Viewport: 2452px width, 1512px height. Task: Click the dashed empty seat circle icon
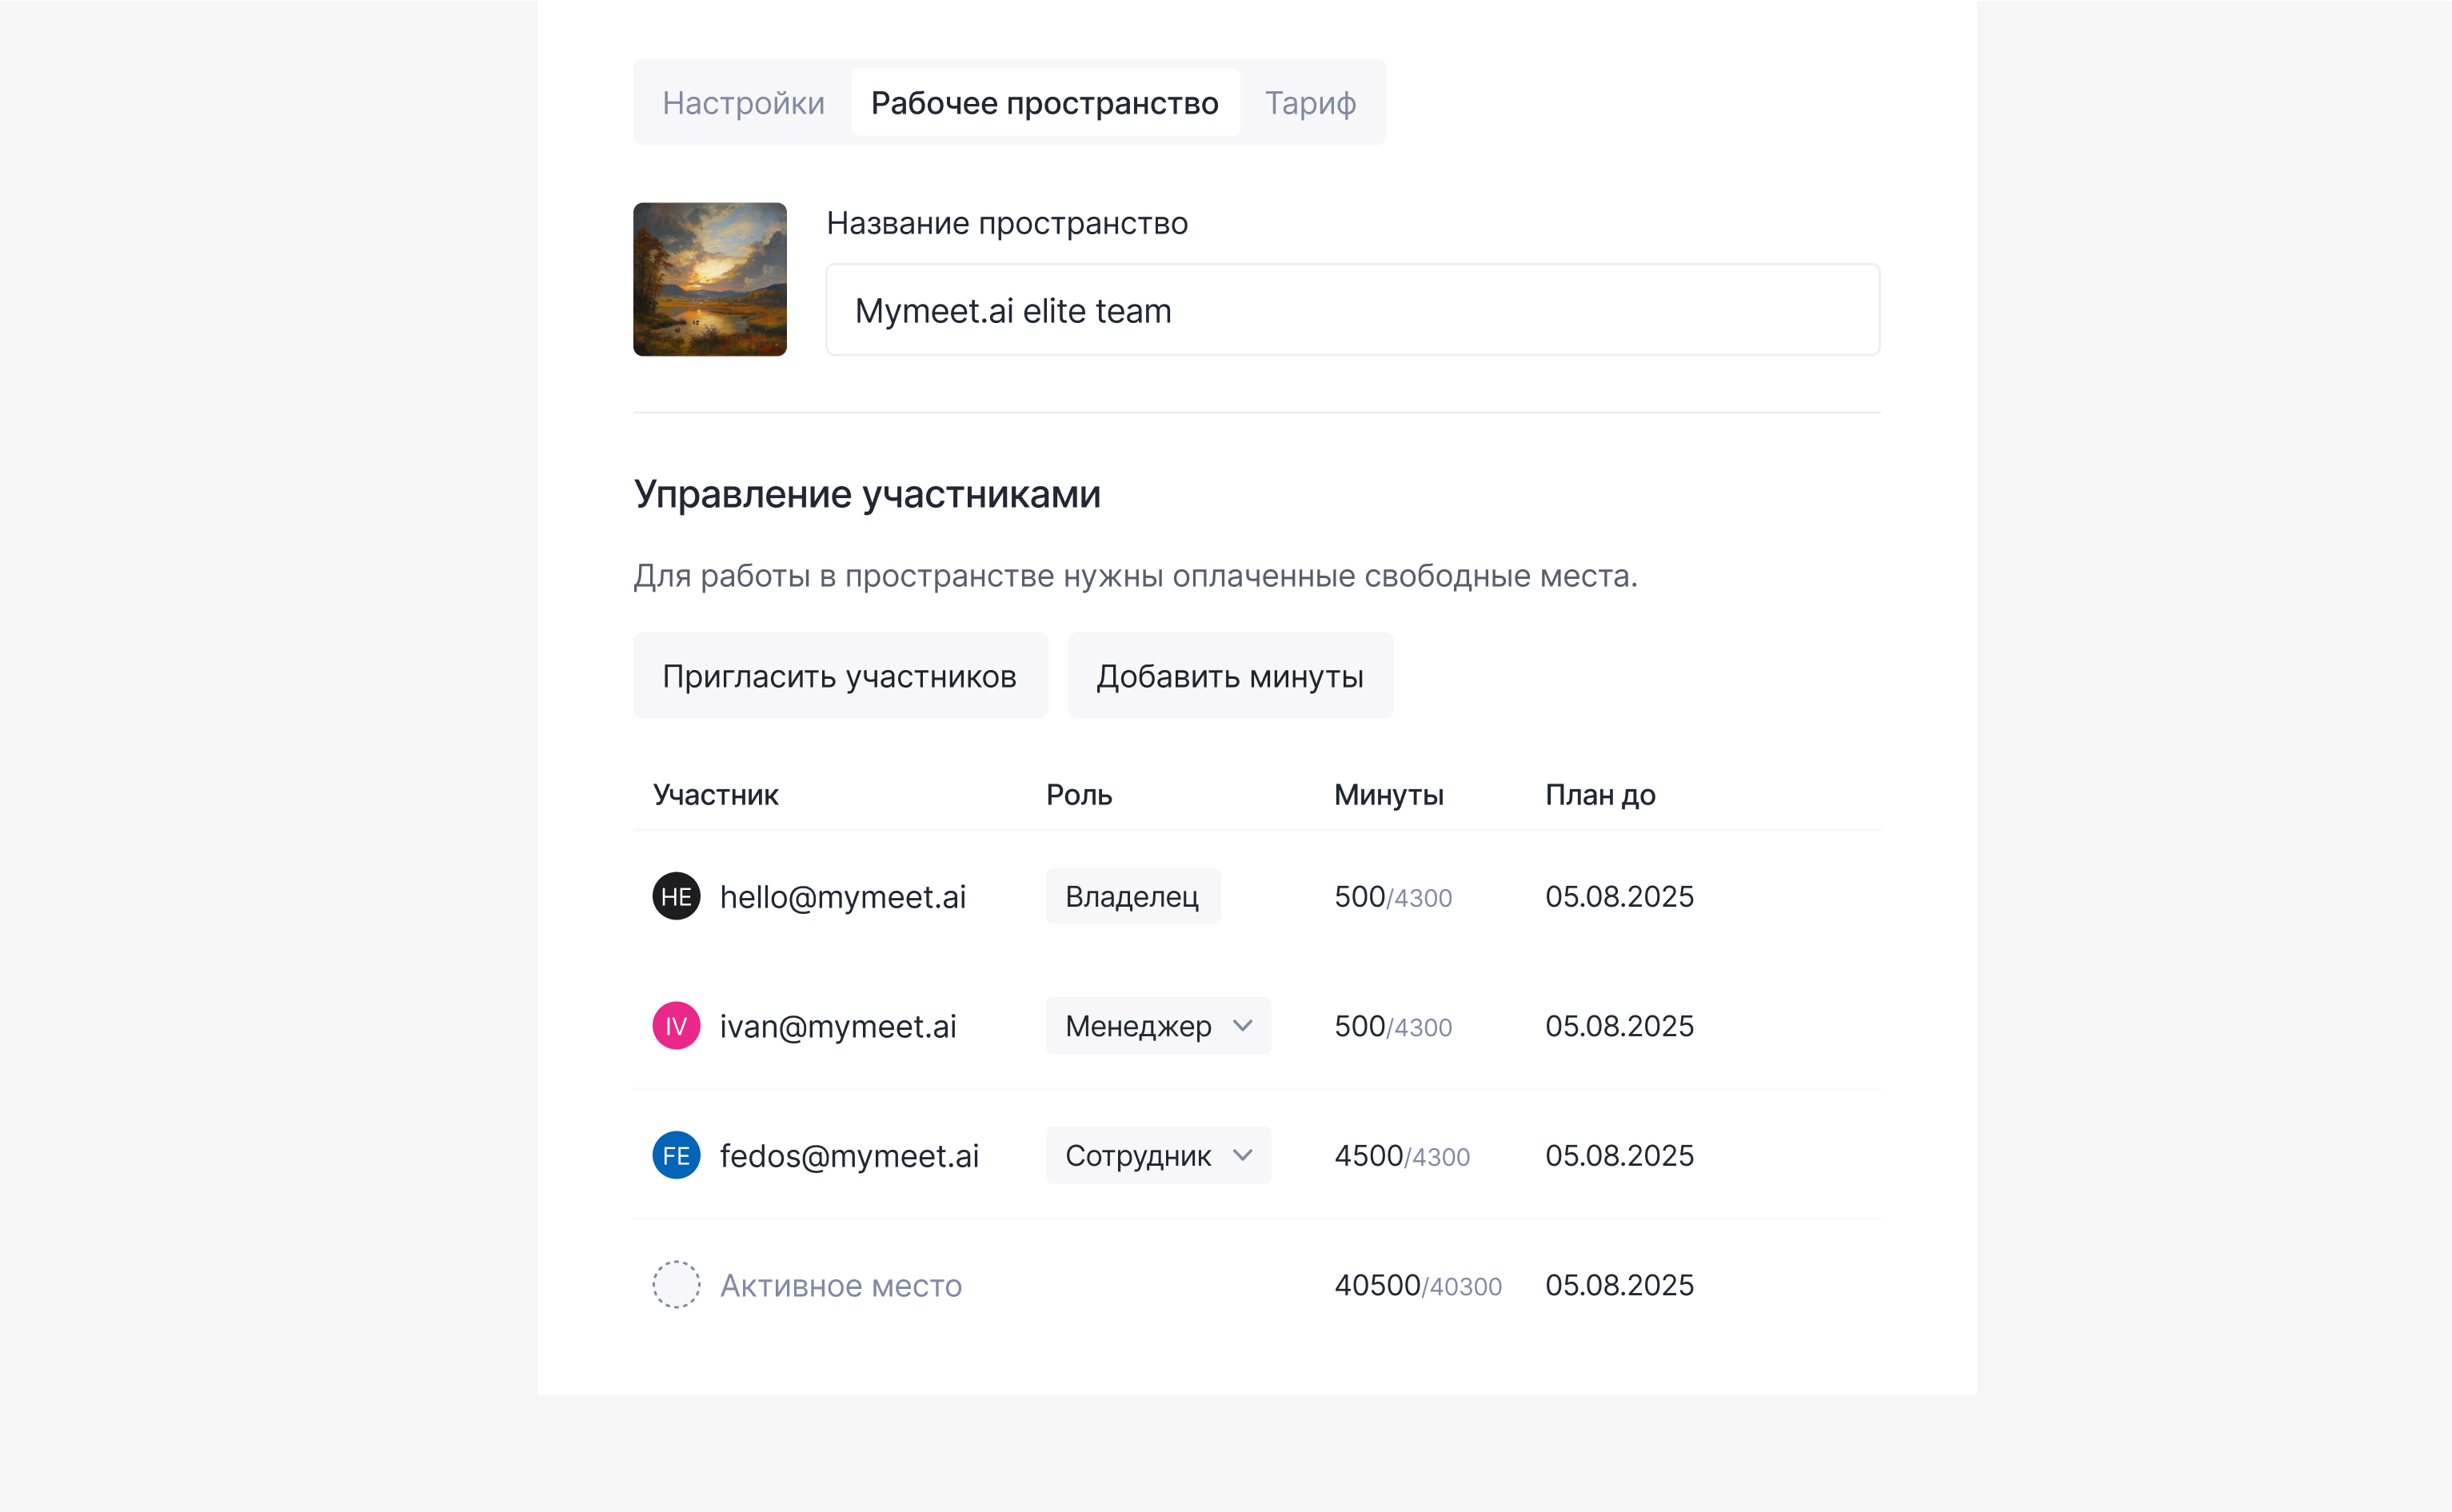676,1285
